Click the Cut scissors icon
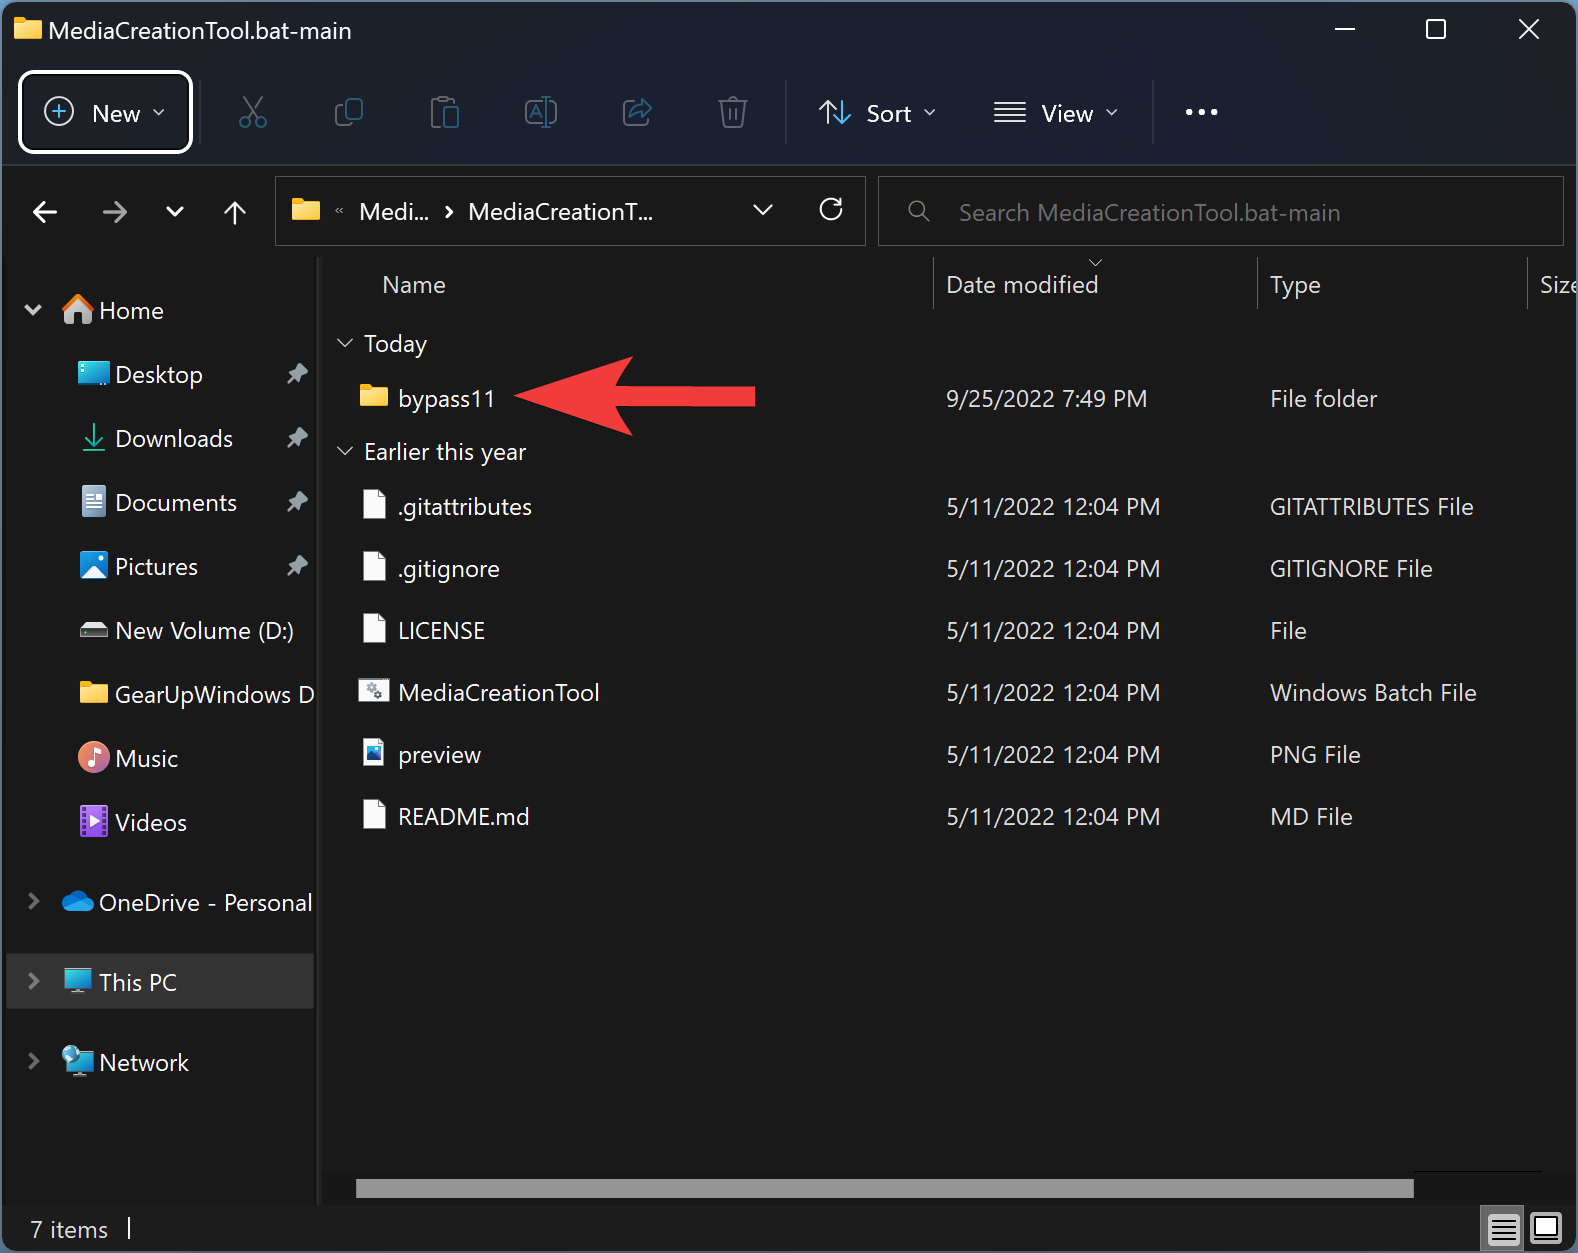1578x1253 pixels. click(x=253, y=112)
